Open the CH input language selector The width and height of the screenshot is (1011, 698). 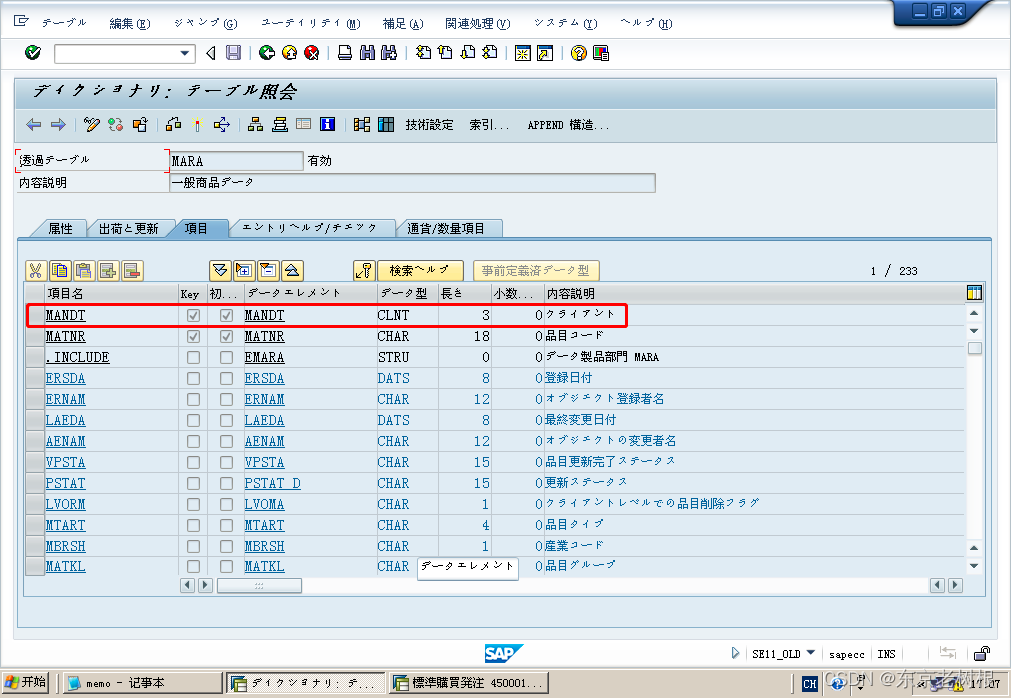coord(808,684)
